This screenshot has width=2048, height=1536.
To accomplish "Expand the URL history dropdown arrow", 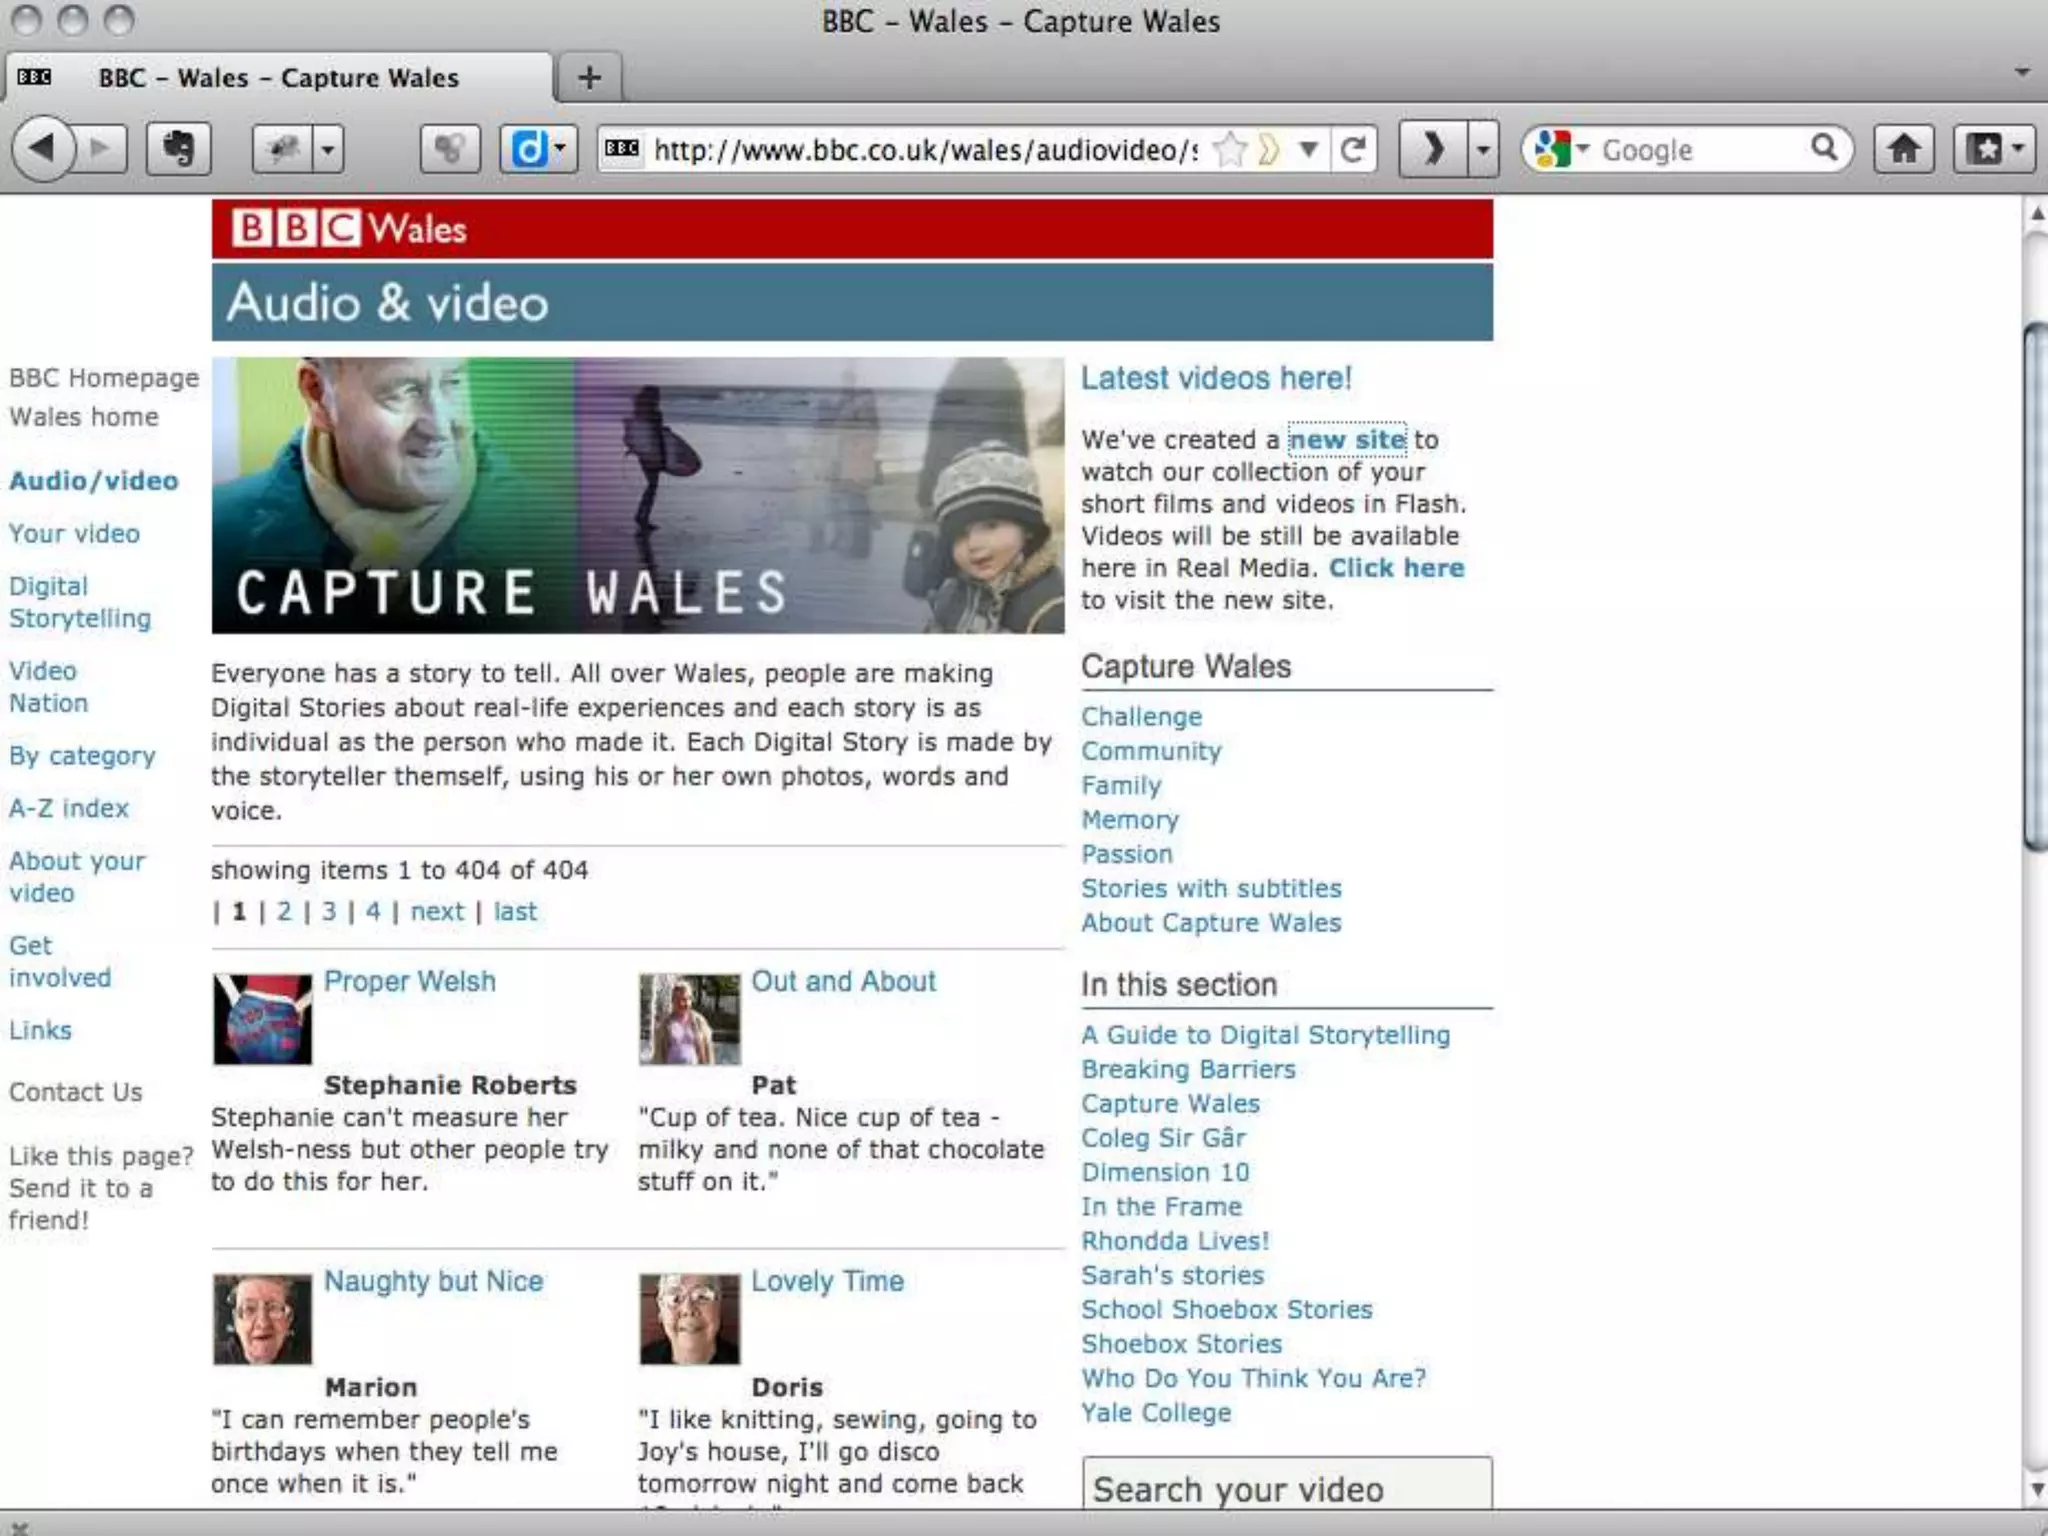I will coord(1308,149).
